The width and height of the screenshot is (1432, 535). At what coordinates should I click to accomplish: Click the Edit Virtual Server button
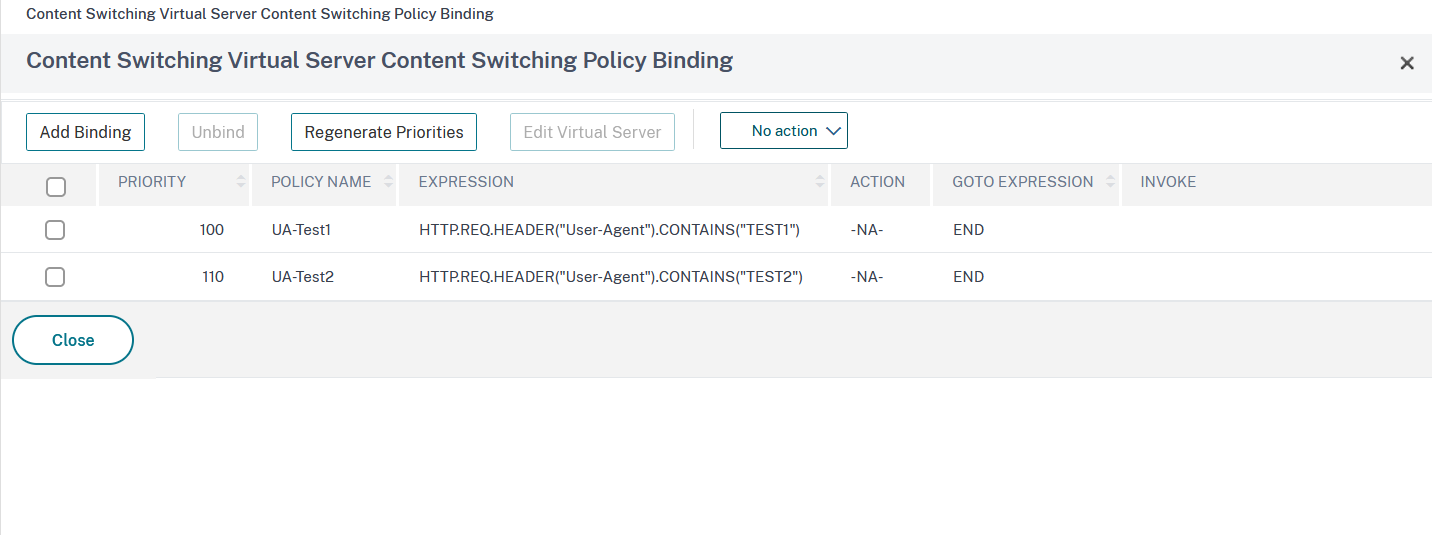coord(592,132)
